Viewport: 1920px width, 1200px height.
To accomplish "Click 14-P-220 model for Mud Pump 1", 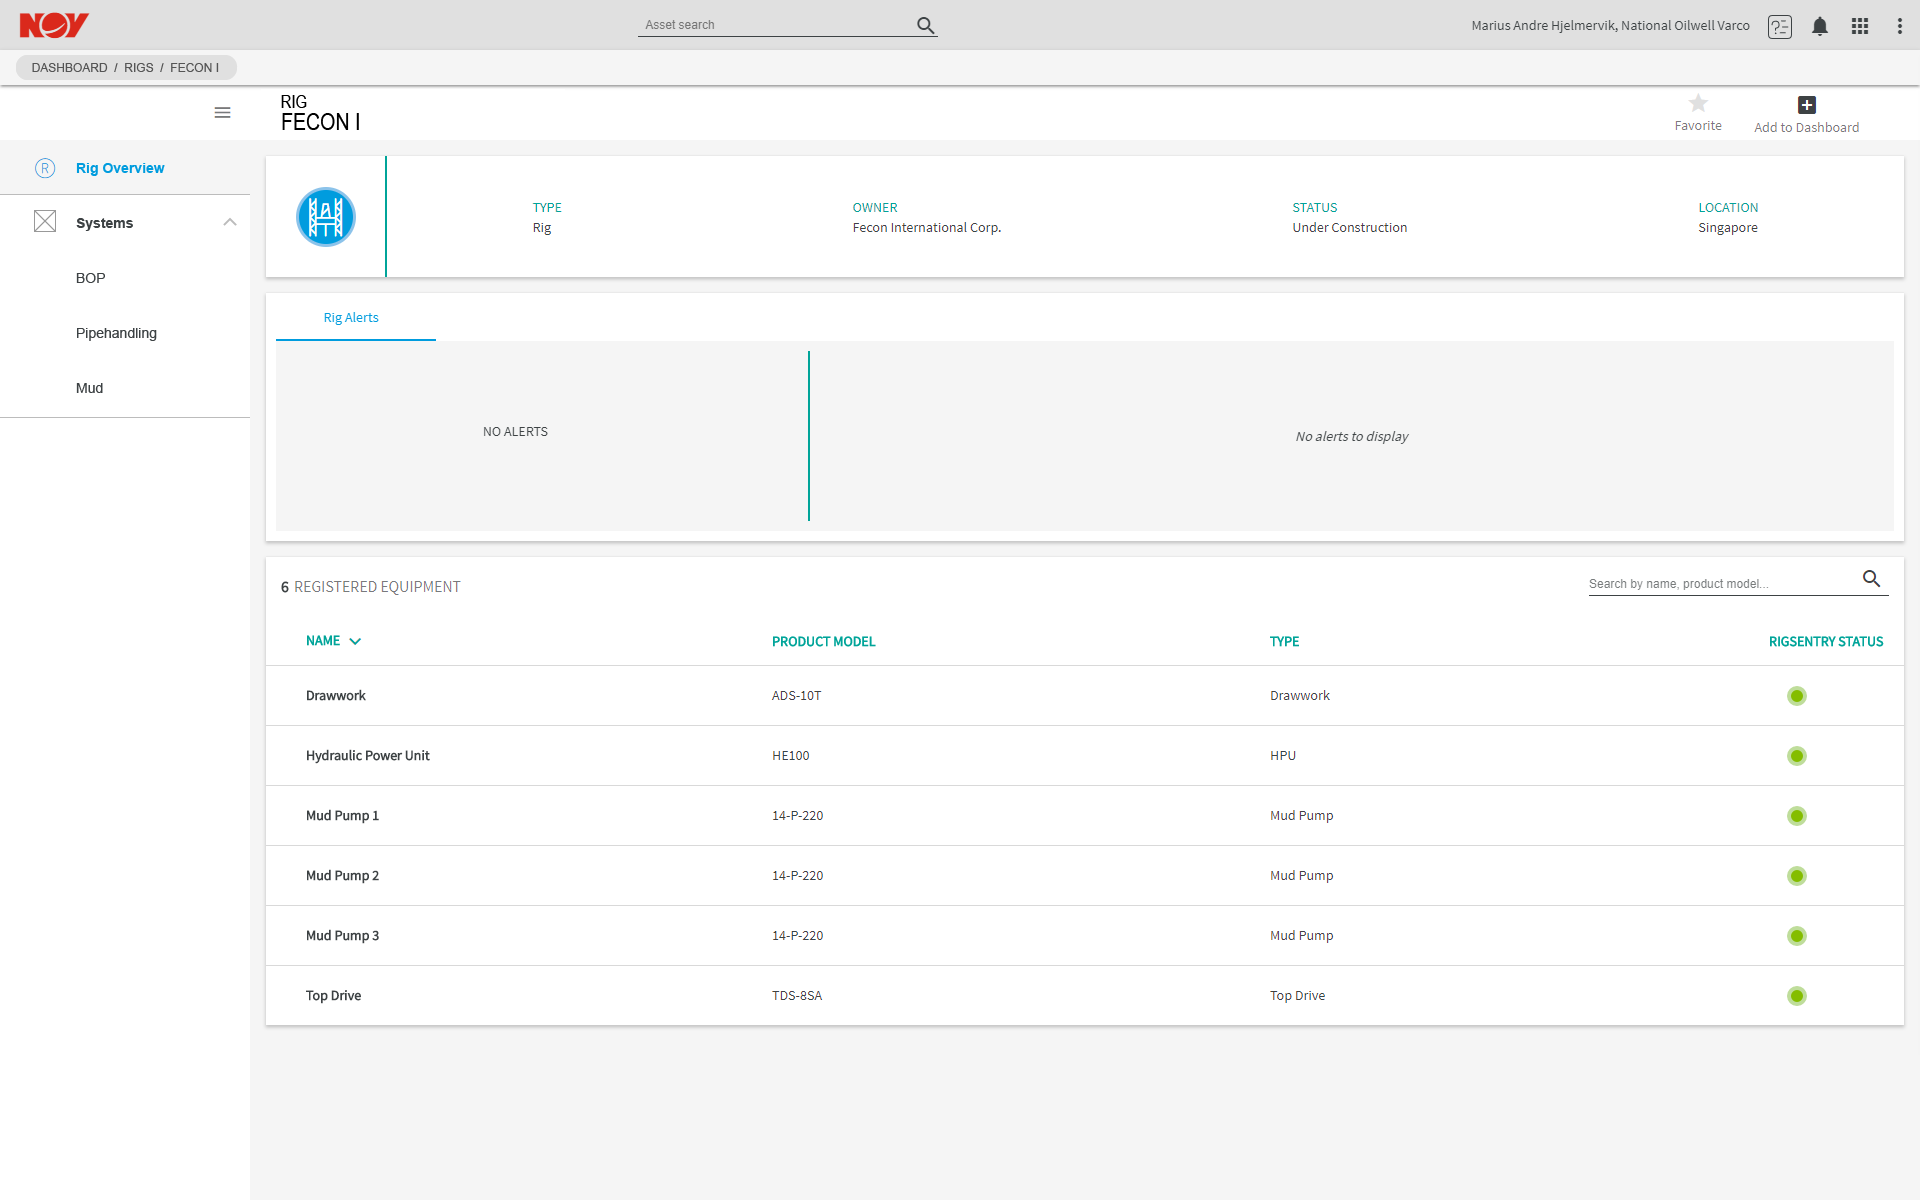I will click(797, 816).
